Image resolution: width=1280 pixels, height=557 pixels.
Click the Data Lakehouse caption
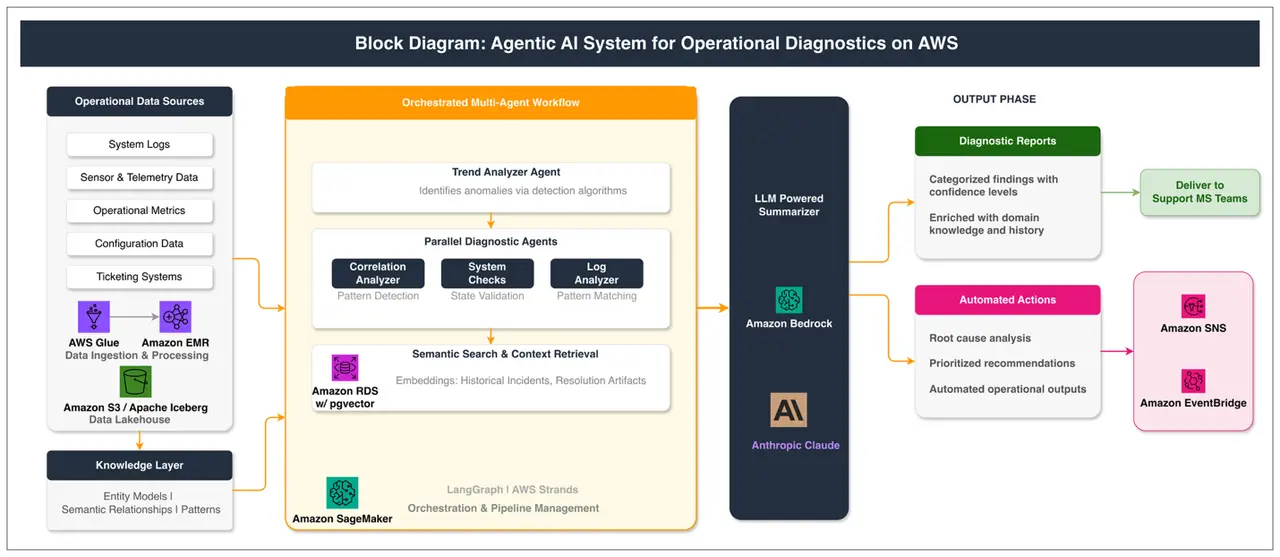click(x=129, y=420)
